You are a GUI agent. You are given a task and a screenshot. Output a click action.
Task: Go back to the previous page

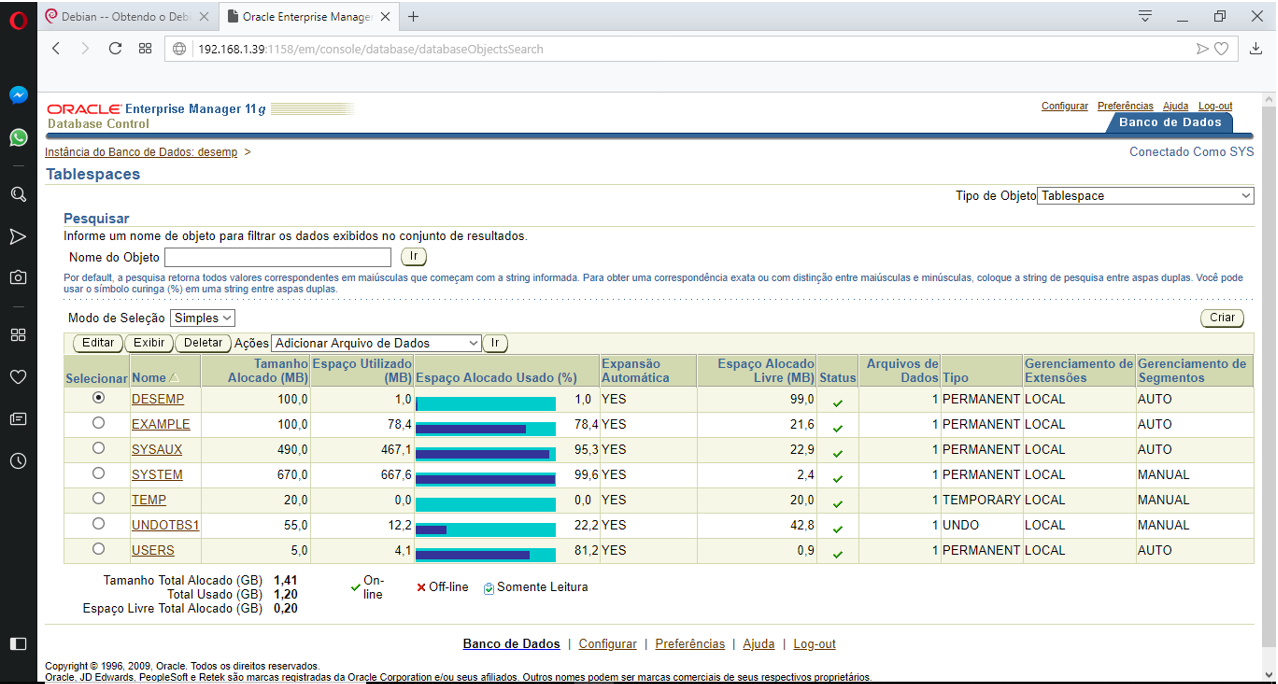(x=56, y=48)
